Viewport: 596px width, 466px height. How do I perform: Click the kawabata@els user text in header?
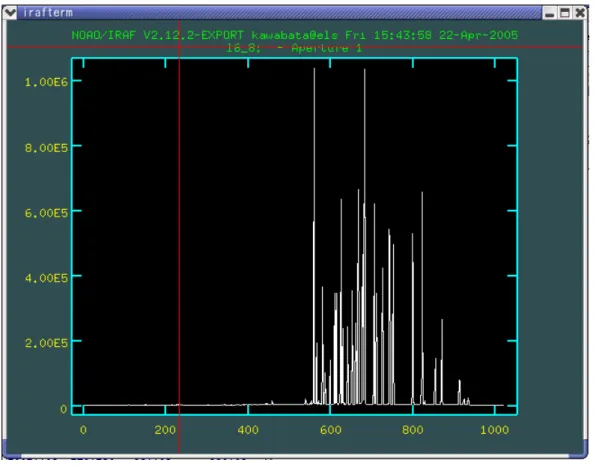295,35
